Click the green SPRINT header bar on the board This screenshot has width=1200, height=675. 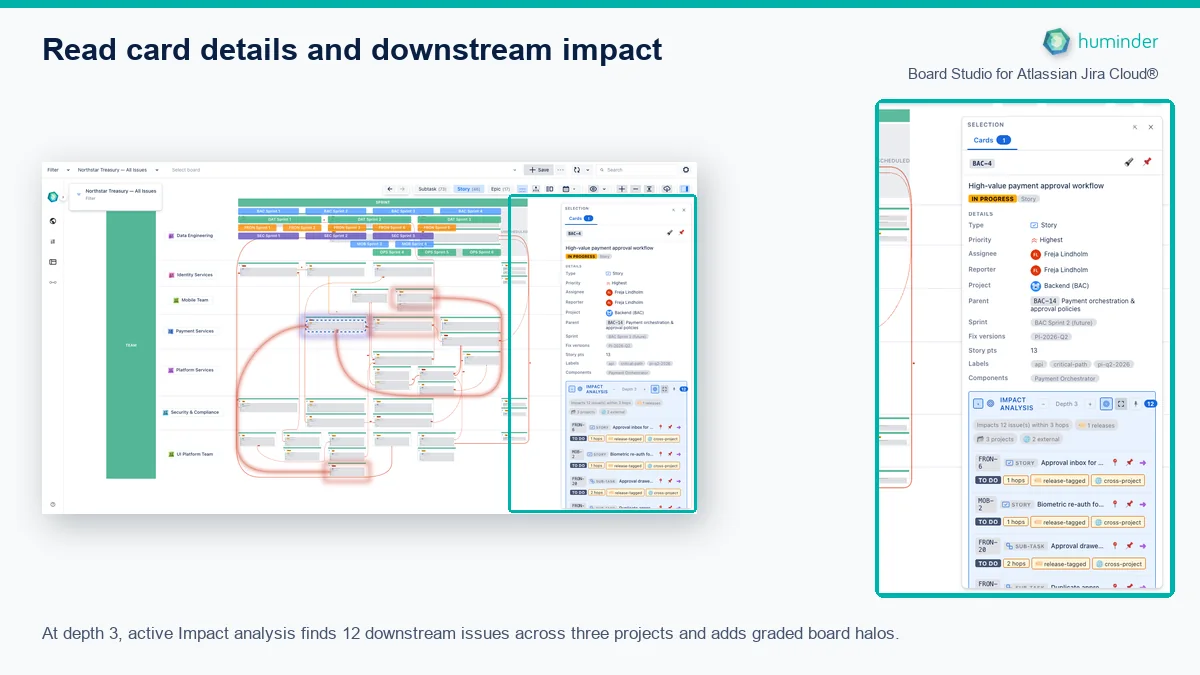click(x=383, y=202)
